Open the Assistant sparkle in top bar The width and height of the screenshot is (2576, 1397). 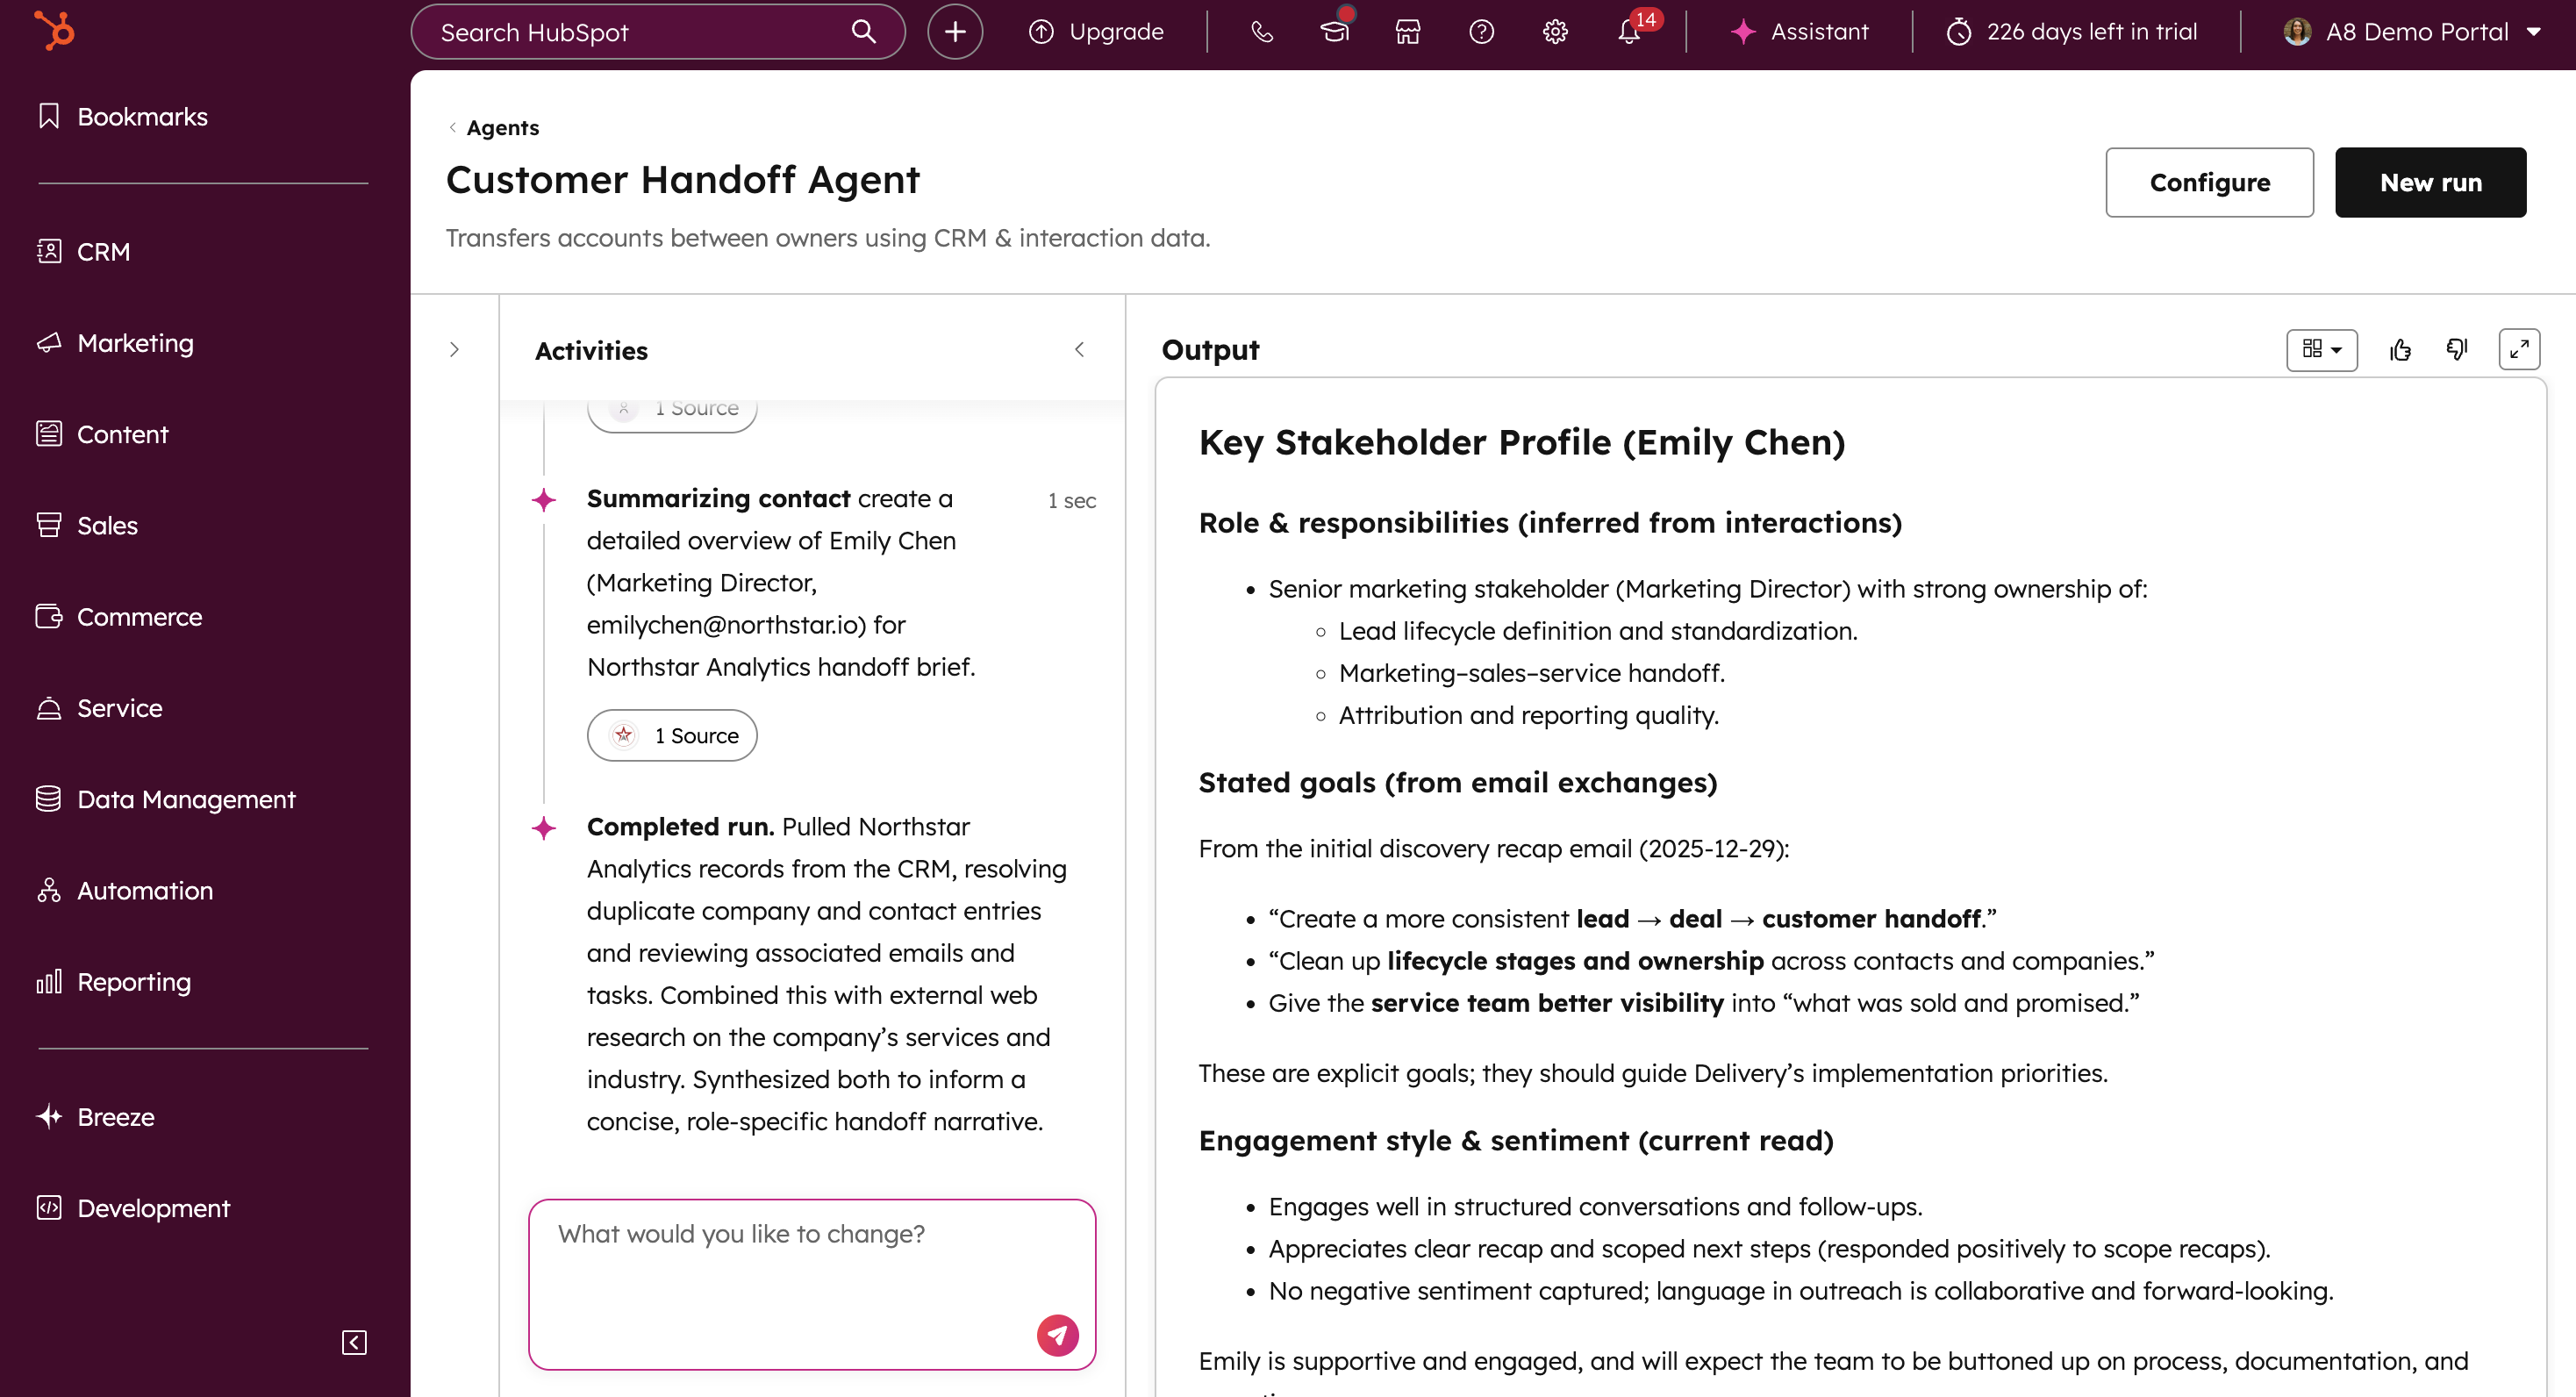(1800, 31)
